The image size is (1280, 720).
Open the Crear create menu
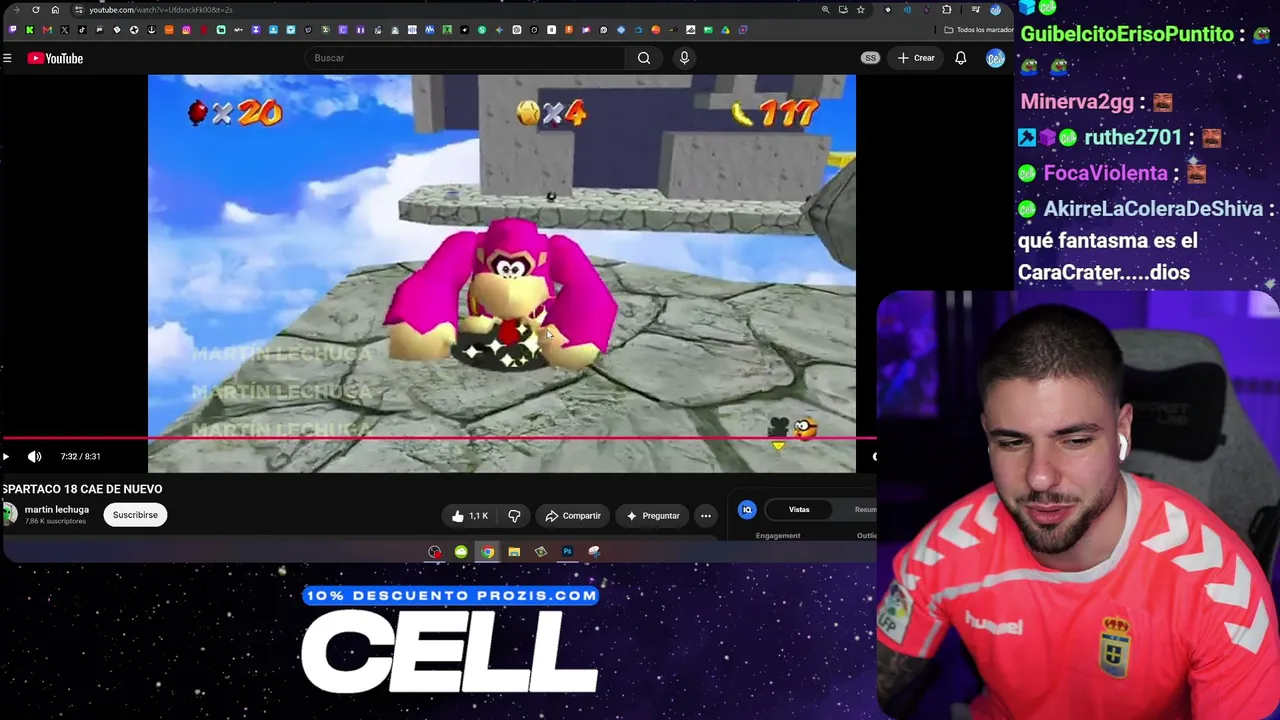pos(916,58)
